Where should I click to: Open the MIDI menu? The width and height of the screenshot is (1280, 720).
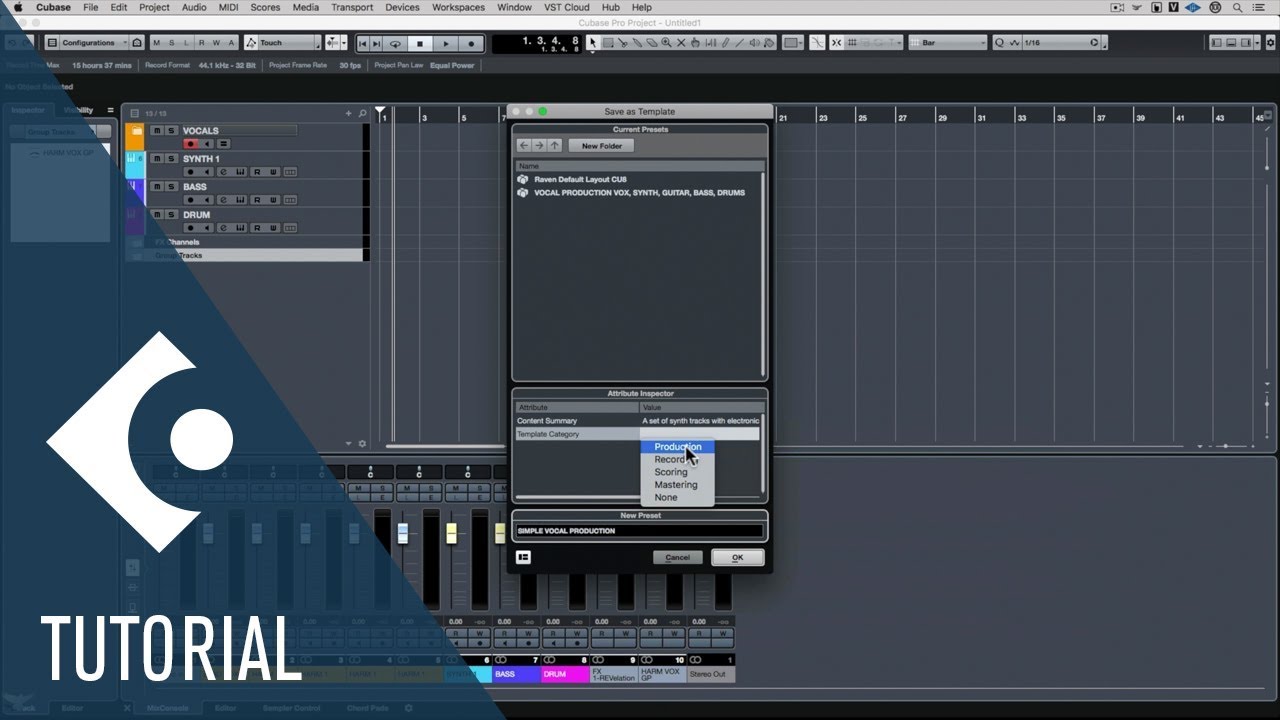228,7
